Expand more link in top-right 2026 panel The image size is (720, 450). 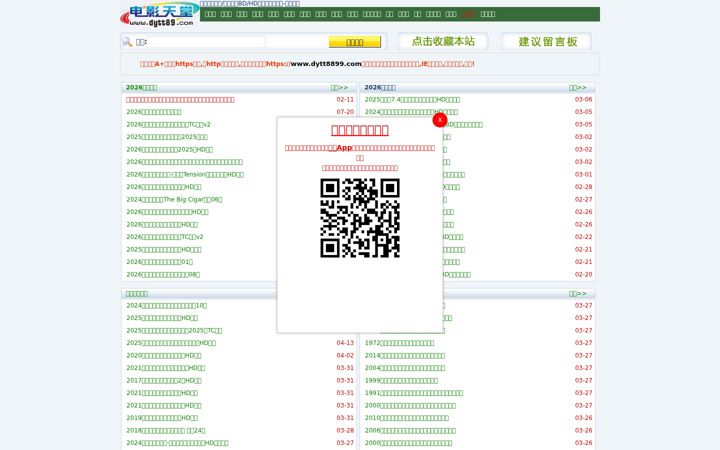(578, 87)
